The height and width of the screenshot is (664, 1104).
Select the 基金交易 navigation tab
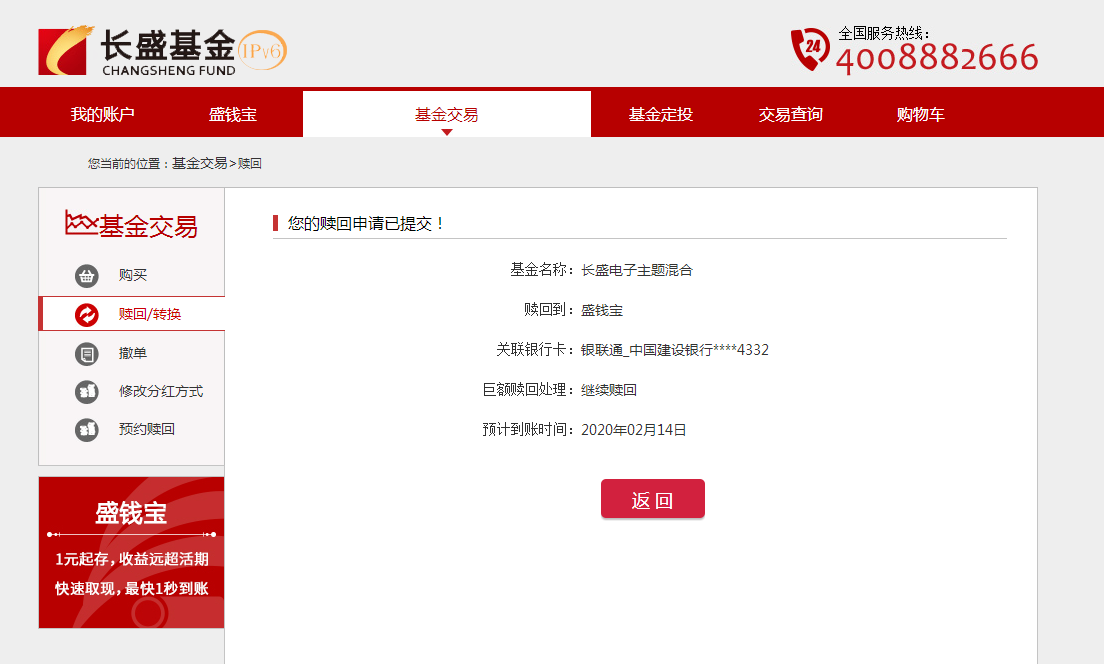tap(446, 114)
